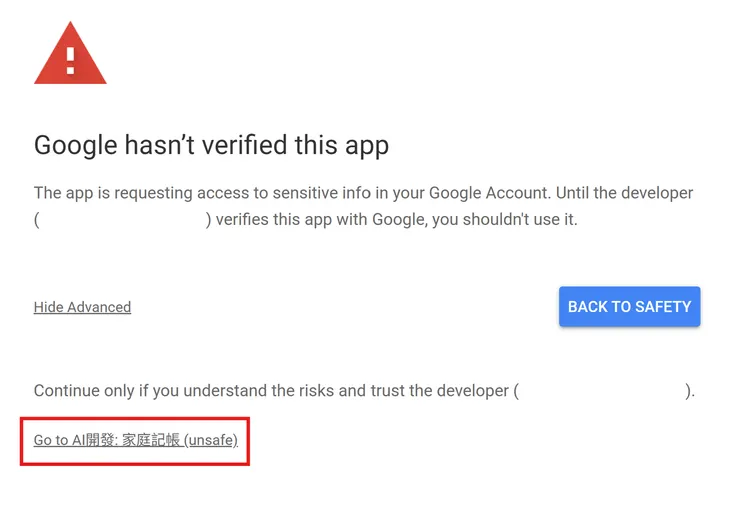This screenshot has width=740, height=525.
Task: Click the blank developer email in first paragraph
Action: [x=122, y=219]
